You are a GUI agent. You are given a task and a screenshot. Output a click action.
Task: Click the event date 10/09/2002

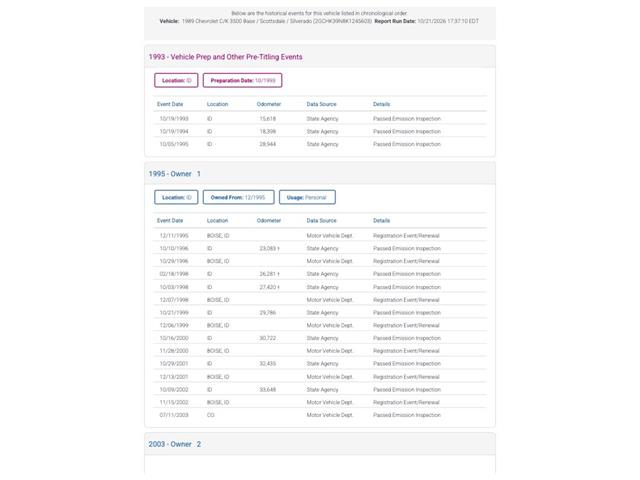174,389
